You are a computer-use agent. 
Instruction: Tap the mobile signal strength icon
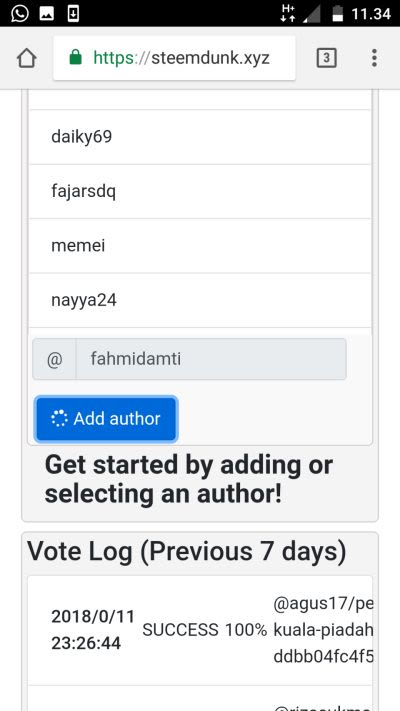tap(312, 13)
